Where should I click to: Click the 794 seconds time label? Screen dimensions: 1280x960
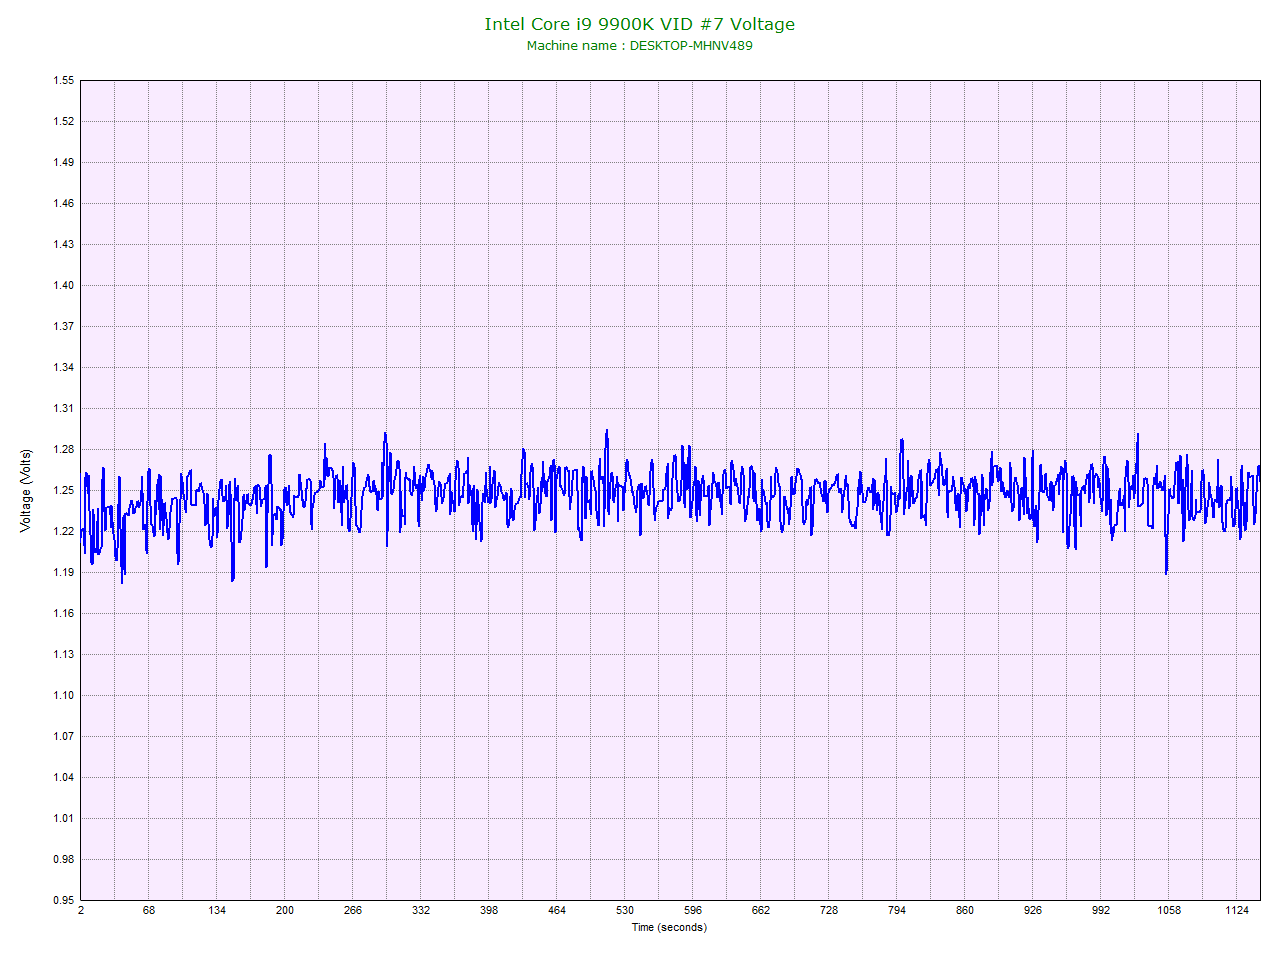pyautogui.click(x=897, y=910)
